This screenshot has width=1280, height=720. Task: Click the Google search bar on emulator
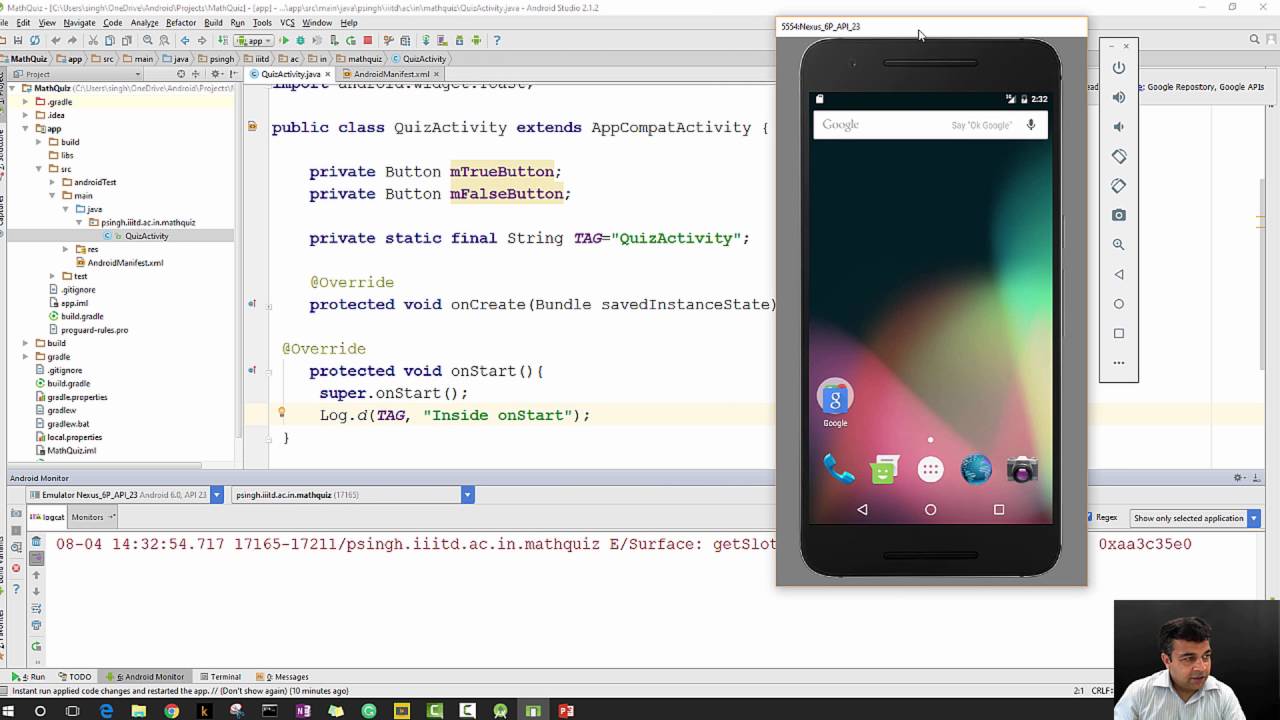point(930,125)
